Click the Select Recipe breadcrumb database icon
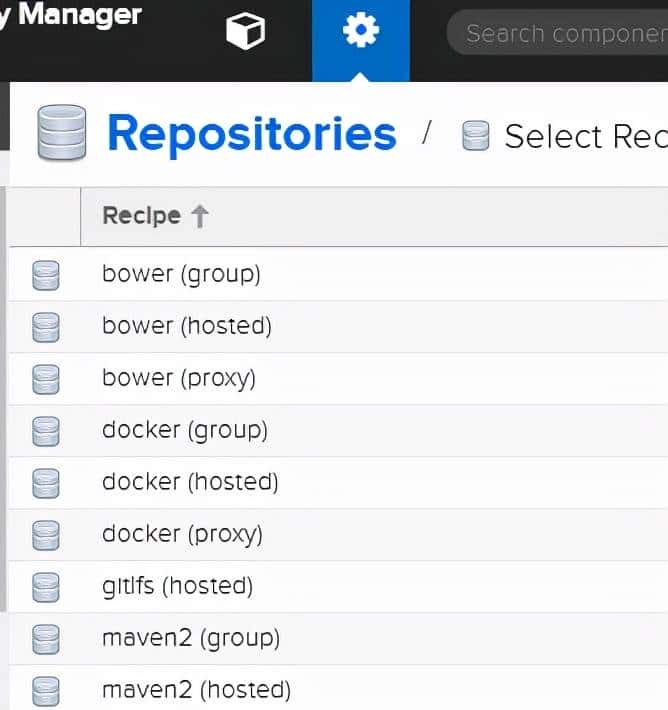This screenshot has height=710, width=668. [476, 136]
